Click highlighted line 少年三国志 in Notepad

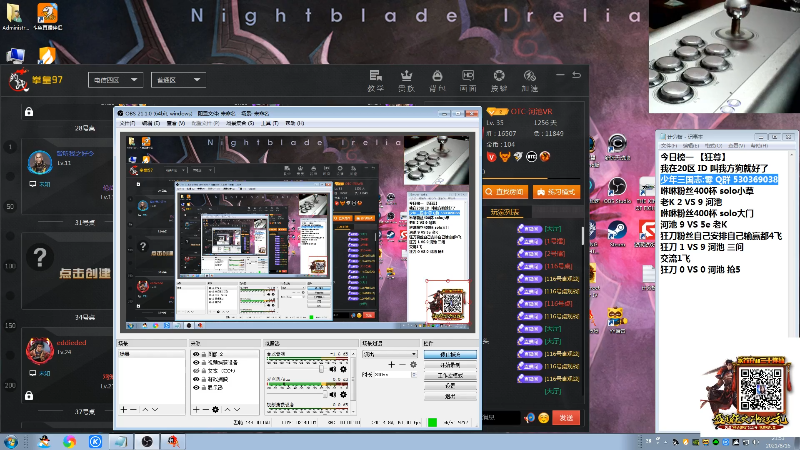point(719,179)
